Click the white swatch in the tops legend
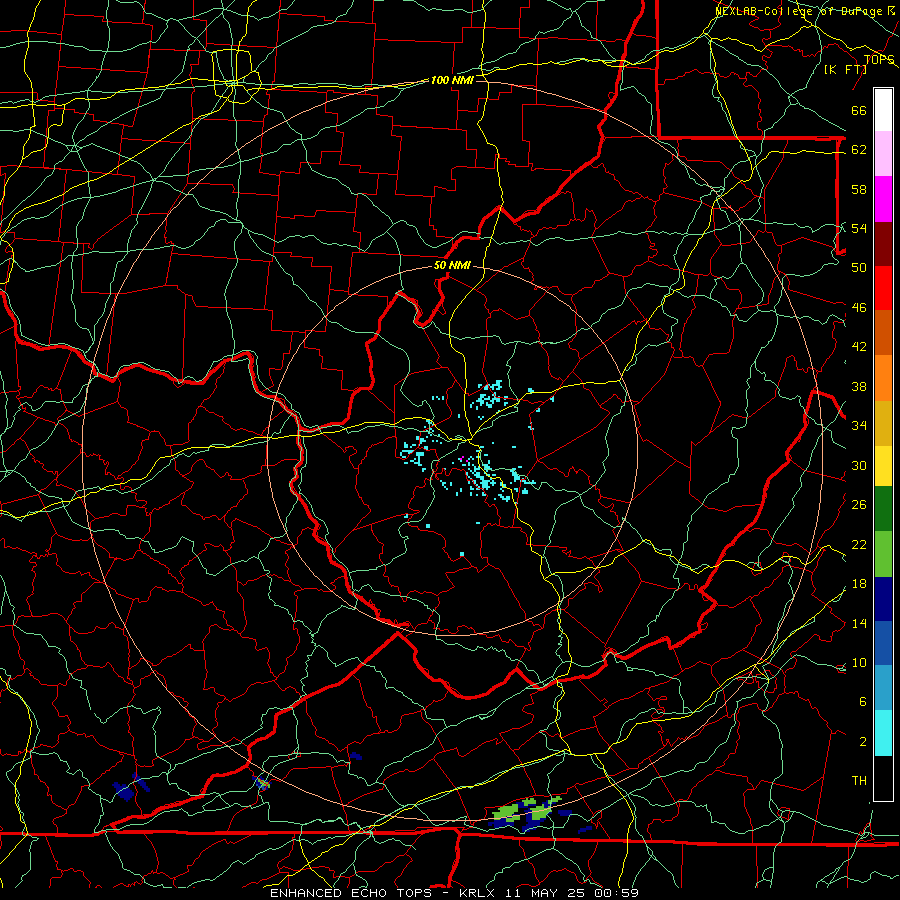 (883, 110)
